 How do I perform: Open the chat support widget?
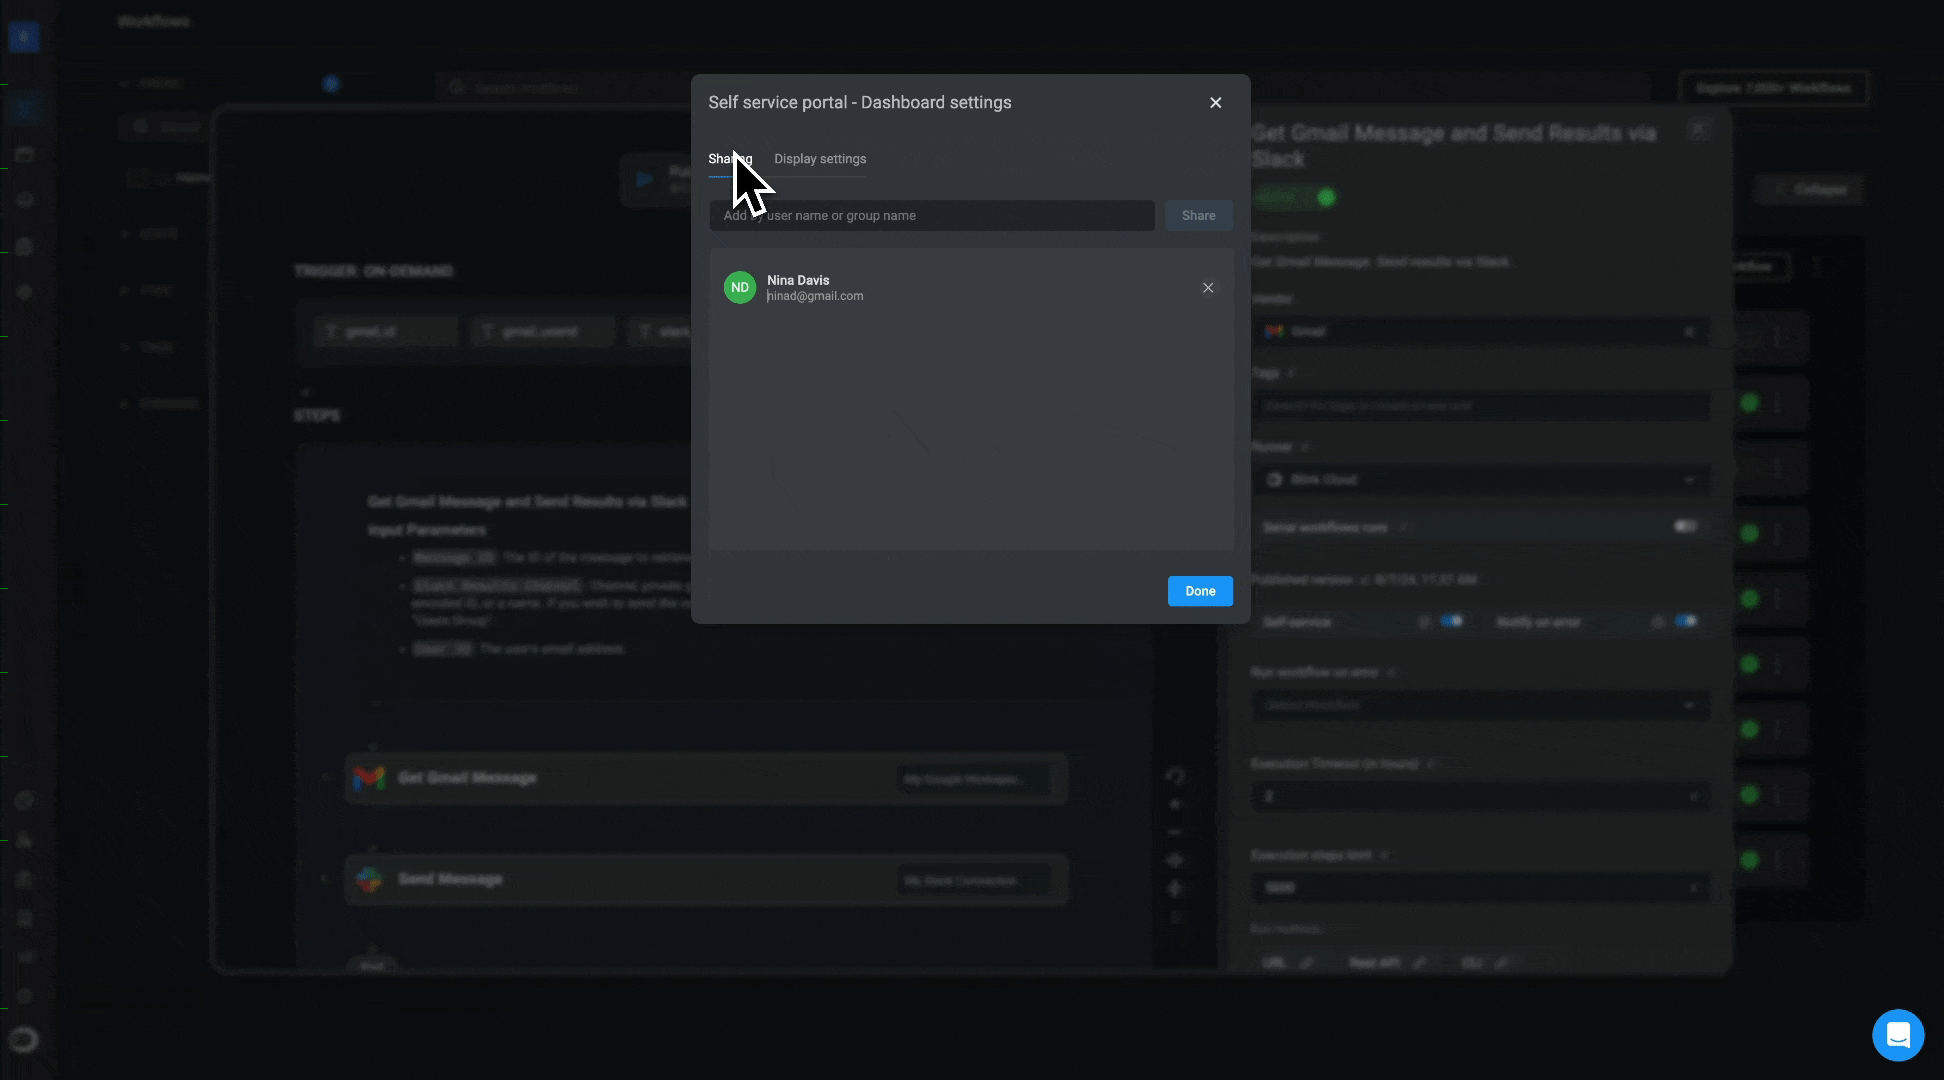1897,1035
